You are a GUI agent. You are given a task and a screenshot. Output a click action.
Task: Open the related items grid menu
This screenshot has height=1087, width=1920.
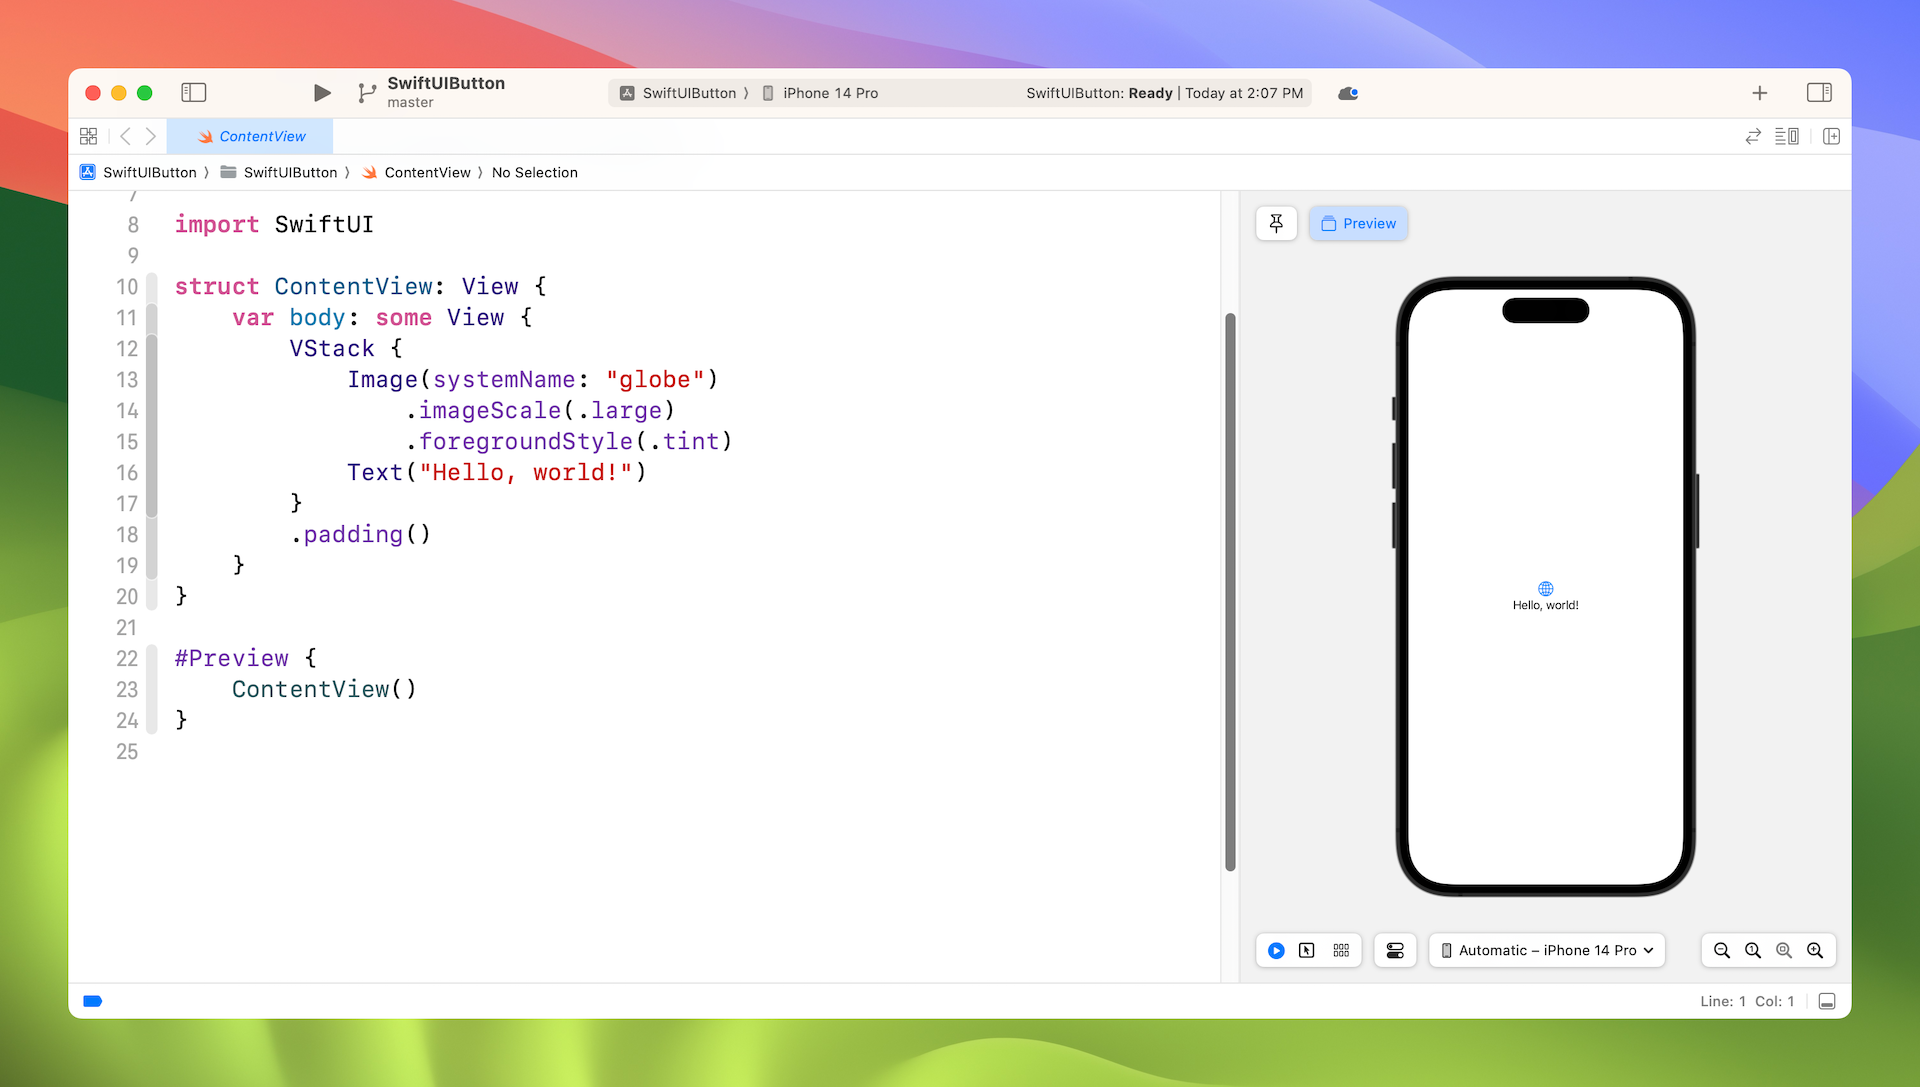pos(88,136)
